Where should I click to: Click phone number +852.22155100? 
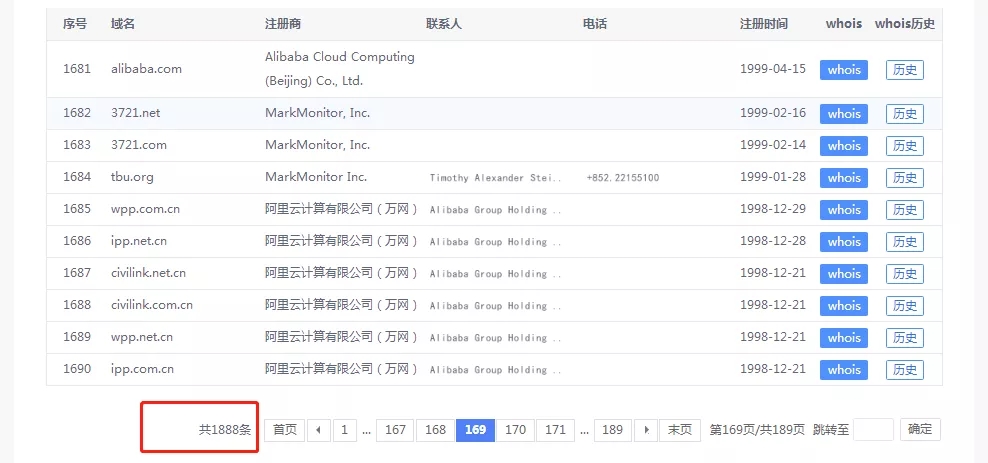coord(623,178)
